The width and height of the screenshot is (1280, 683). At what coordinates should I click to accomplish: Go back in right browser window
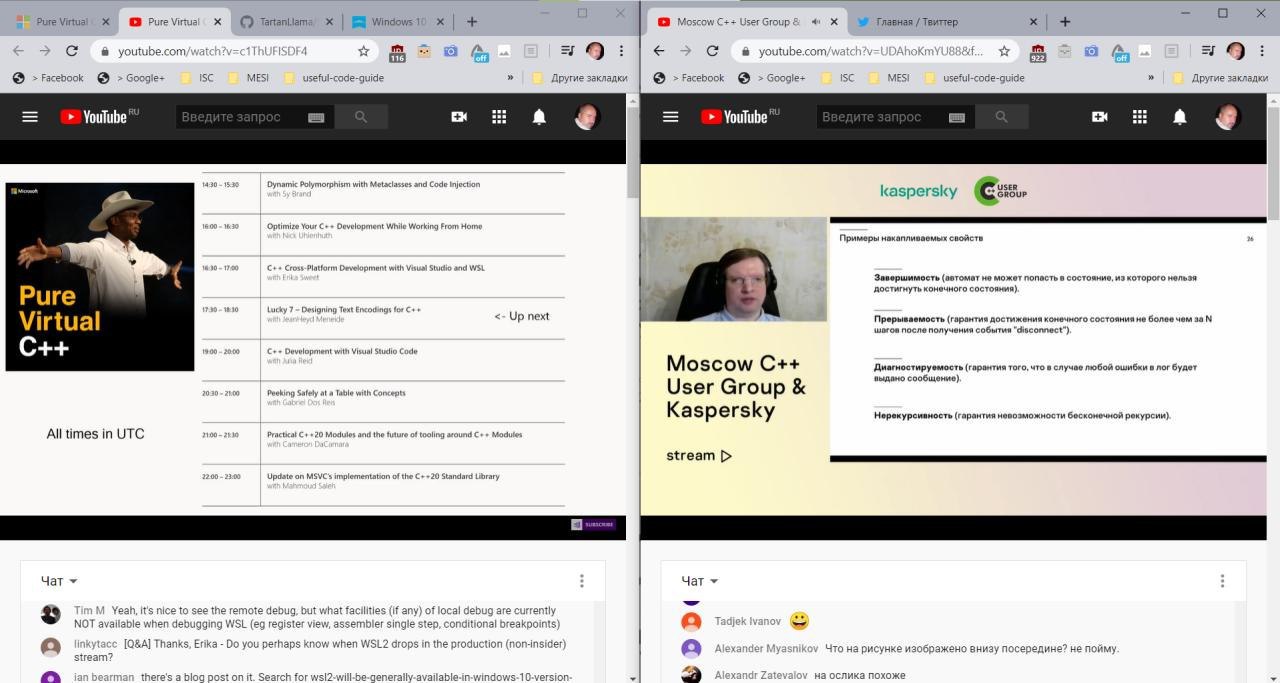658,51
